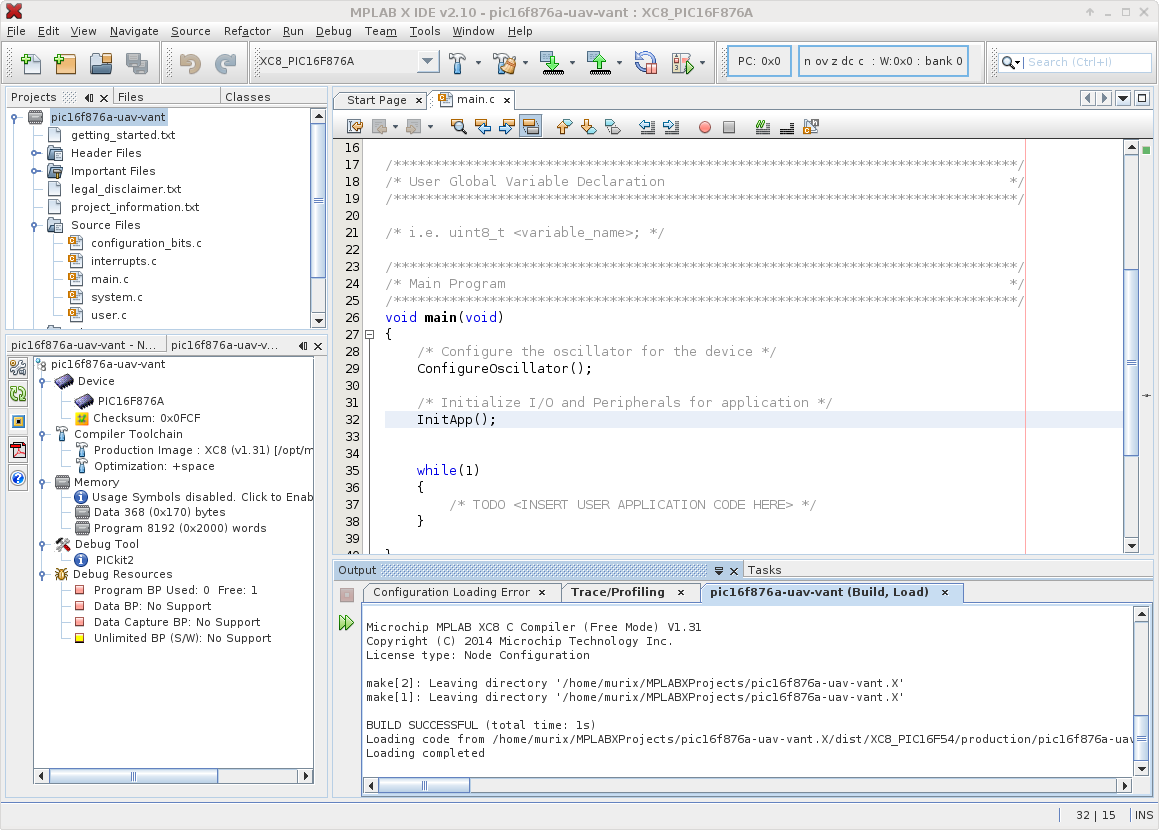The height and width of the screenshot is (830, 1159).
Task: Click the Uncomment lines editor icon
Action: 786,127
